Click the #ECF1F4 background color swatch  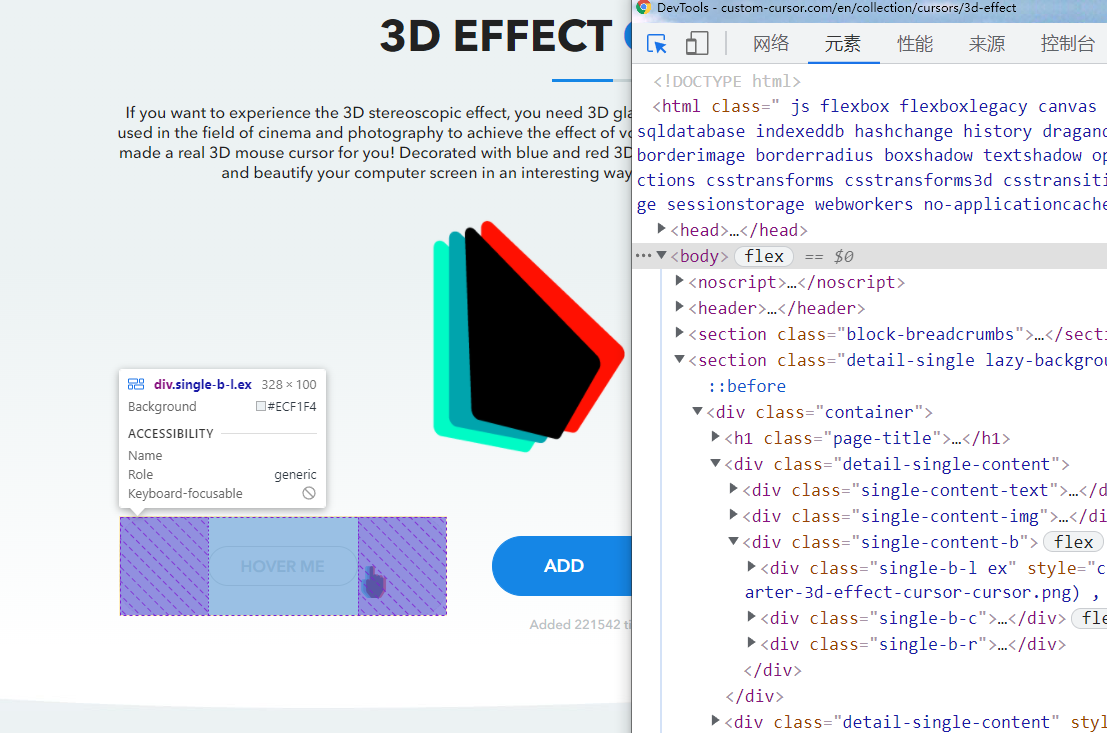(261, 406)
